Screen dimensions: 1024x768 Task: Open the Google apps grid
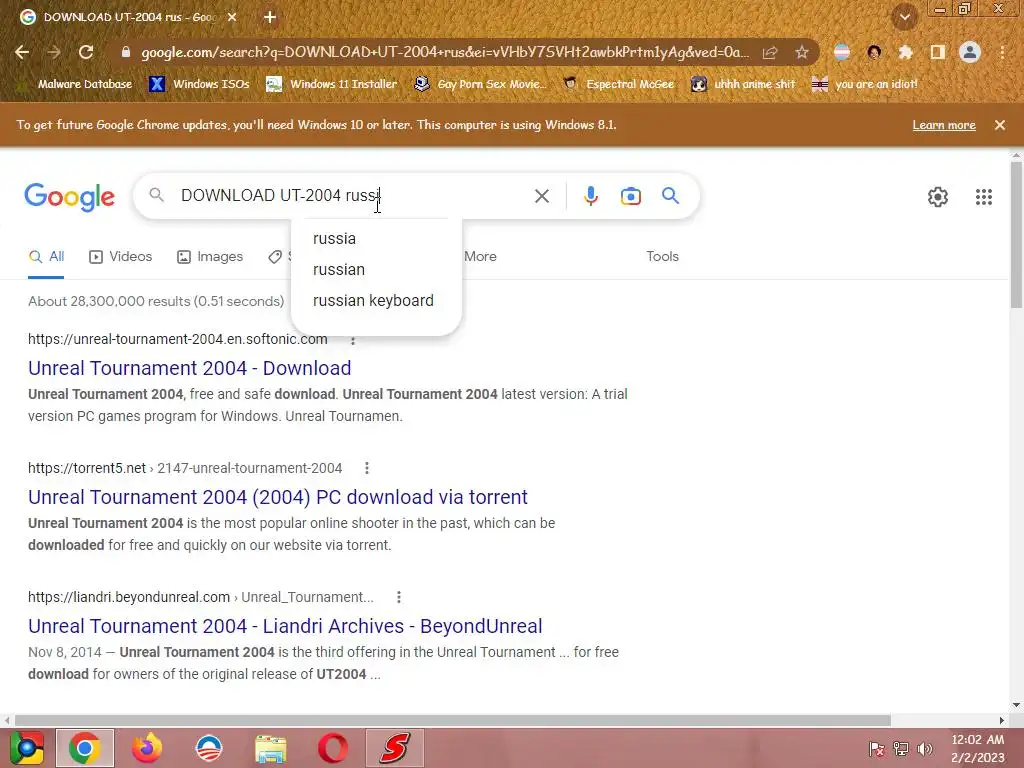pos(984,197)
